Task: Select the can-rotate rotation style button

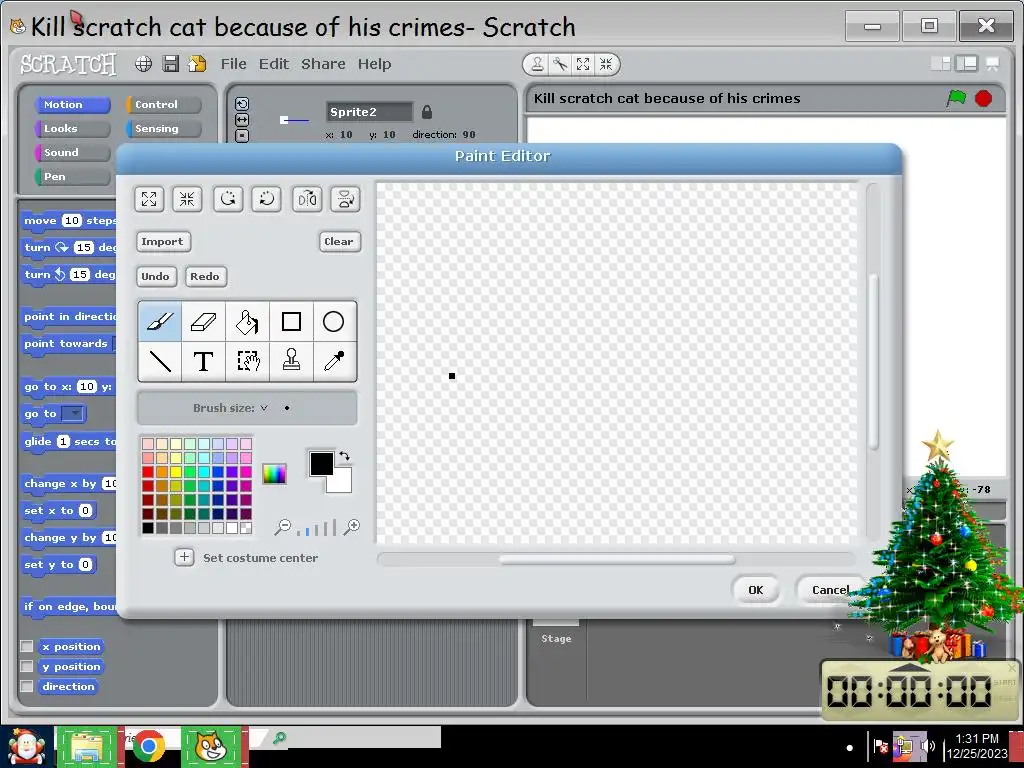Action: click(x=242, y=104)
